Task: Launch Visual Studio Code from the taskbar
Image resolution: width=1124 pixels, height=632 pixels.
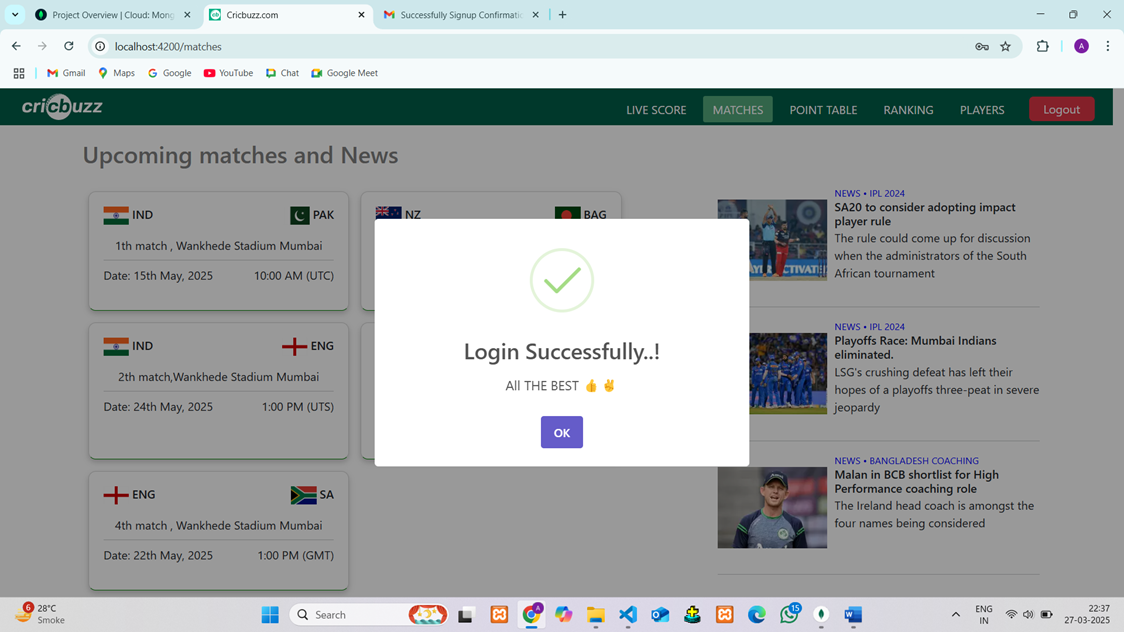Action: 628,615
